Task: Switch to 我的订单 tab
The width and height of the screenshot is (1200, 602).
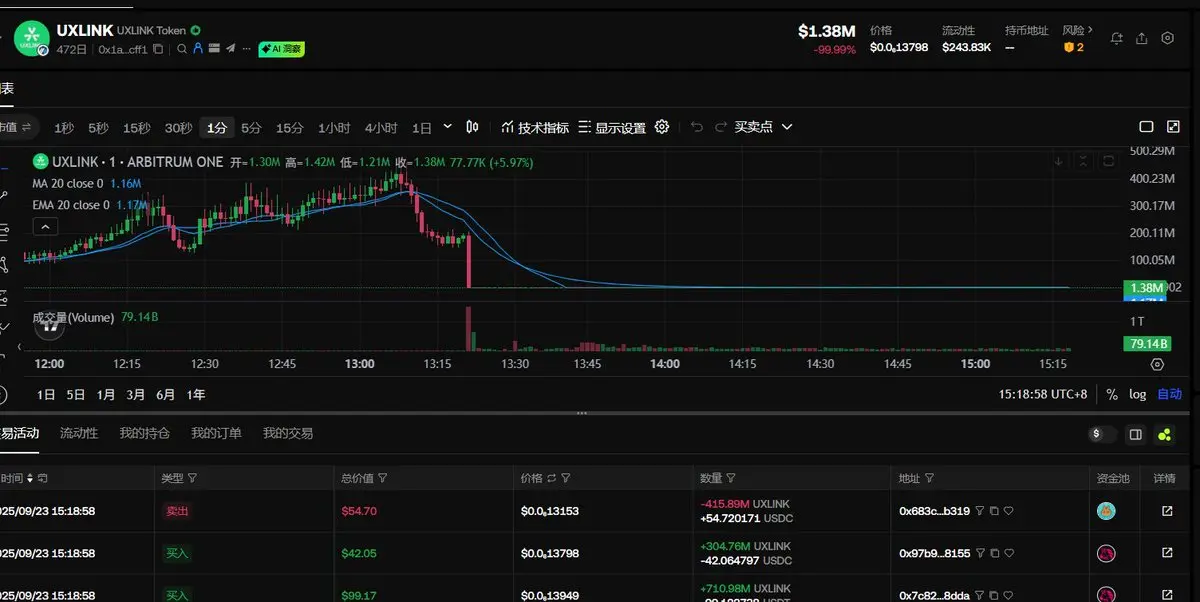Action: click(x=216, y=433)
